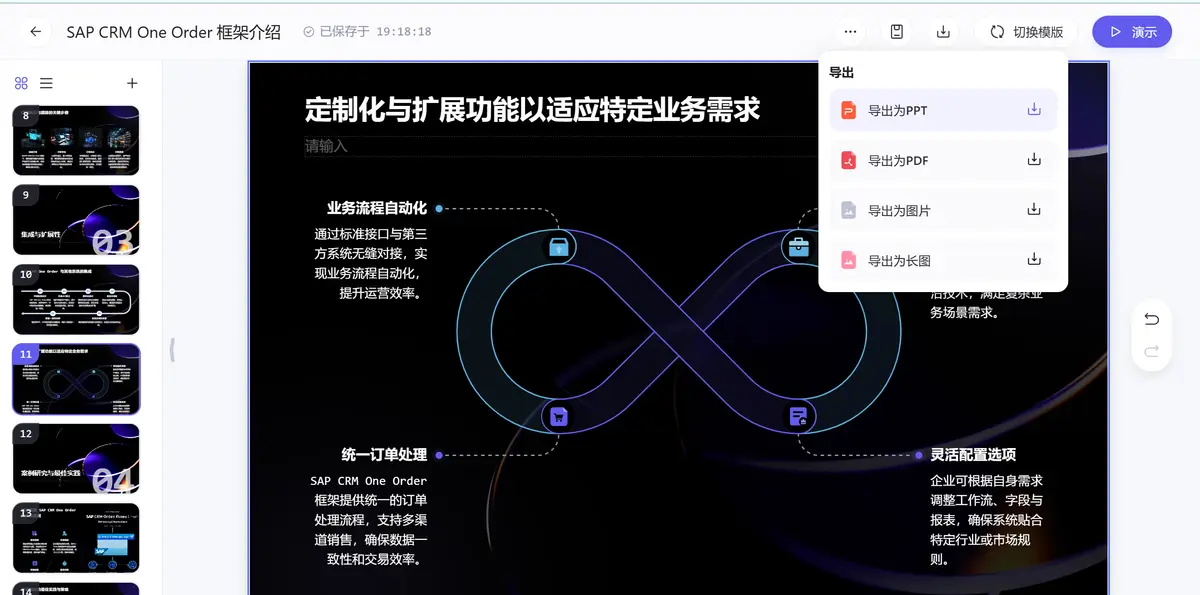Click download arrow beside 导出为长图
1200x595 pixels.
click(1034, 260)
